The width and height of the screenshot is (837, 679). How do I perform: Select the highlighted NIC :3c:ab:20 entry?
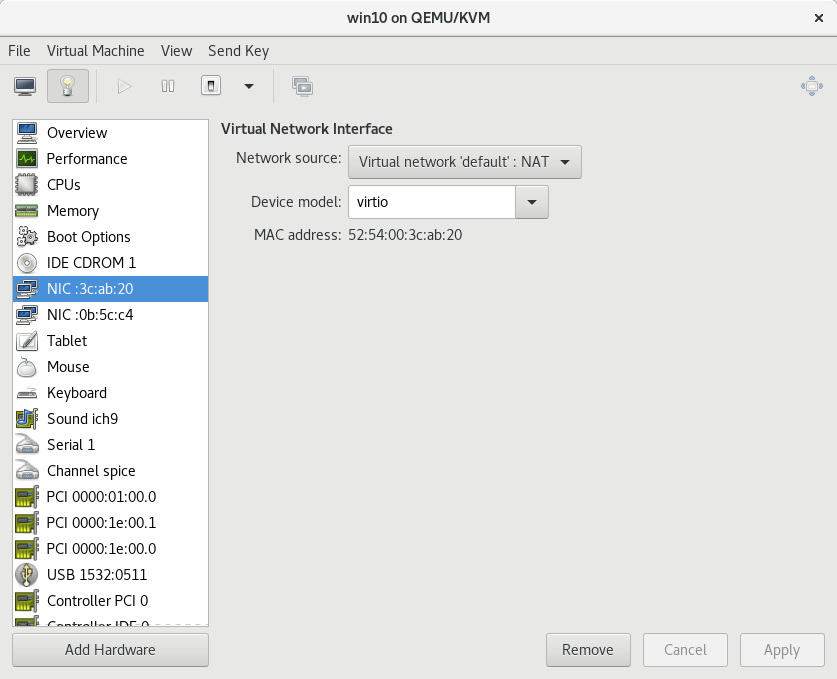[x=110, y=289]
